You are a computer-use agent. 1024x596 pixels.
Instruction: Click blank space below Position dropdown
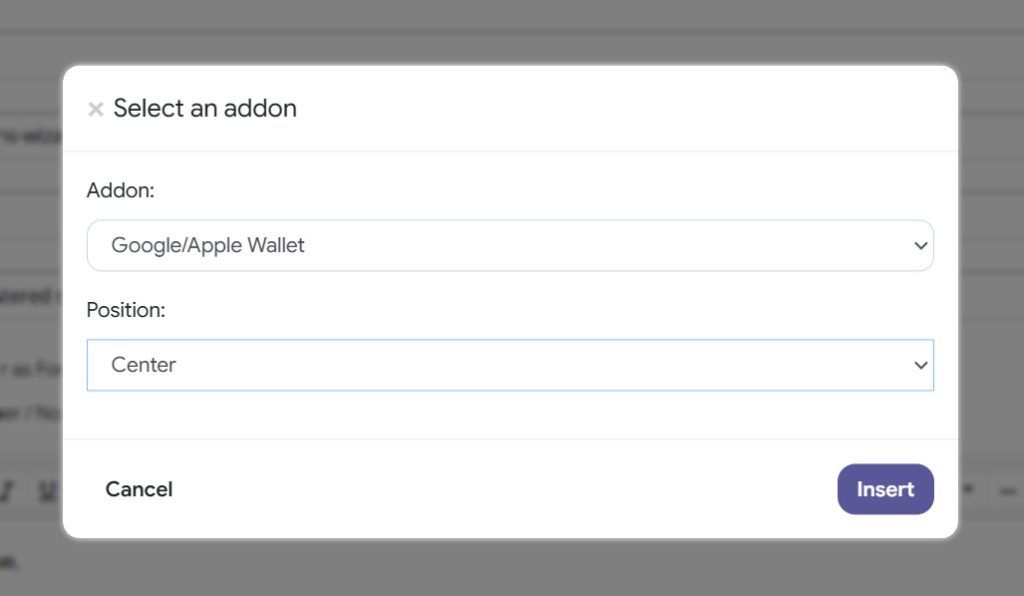click(x=510, y=415)
